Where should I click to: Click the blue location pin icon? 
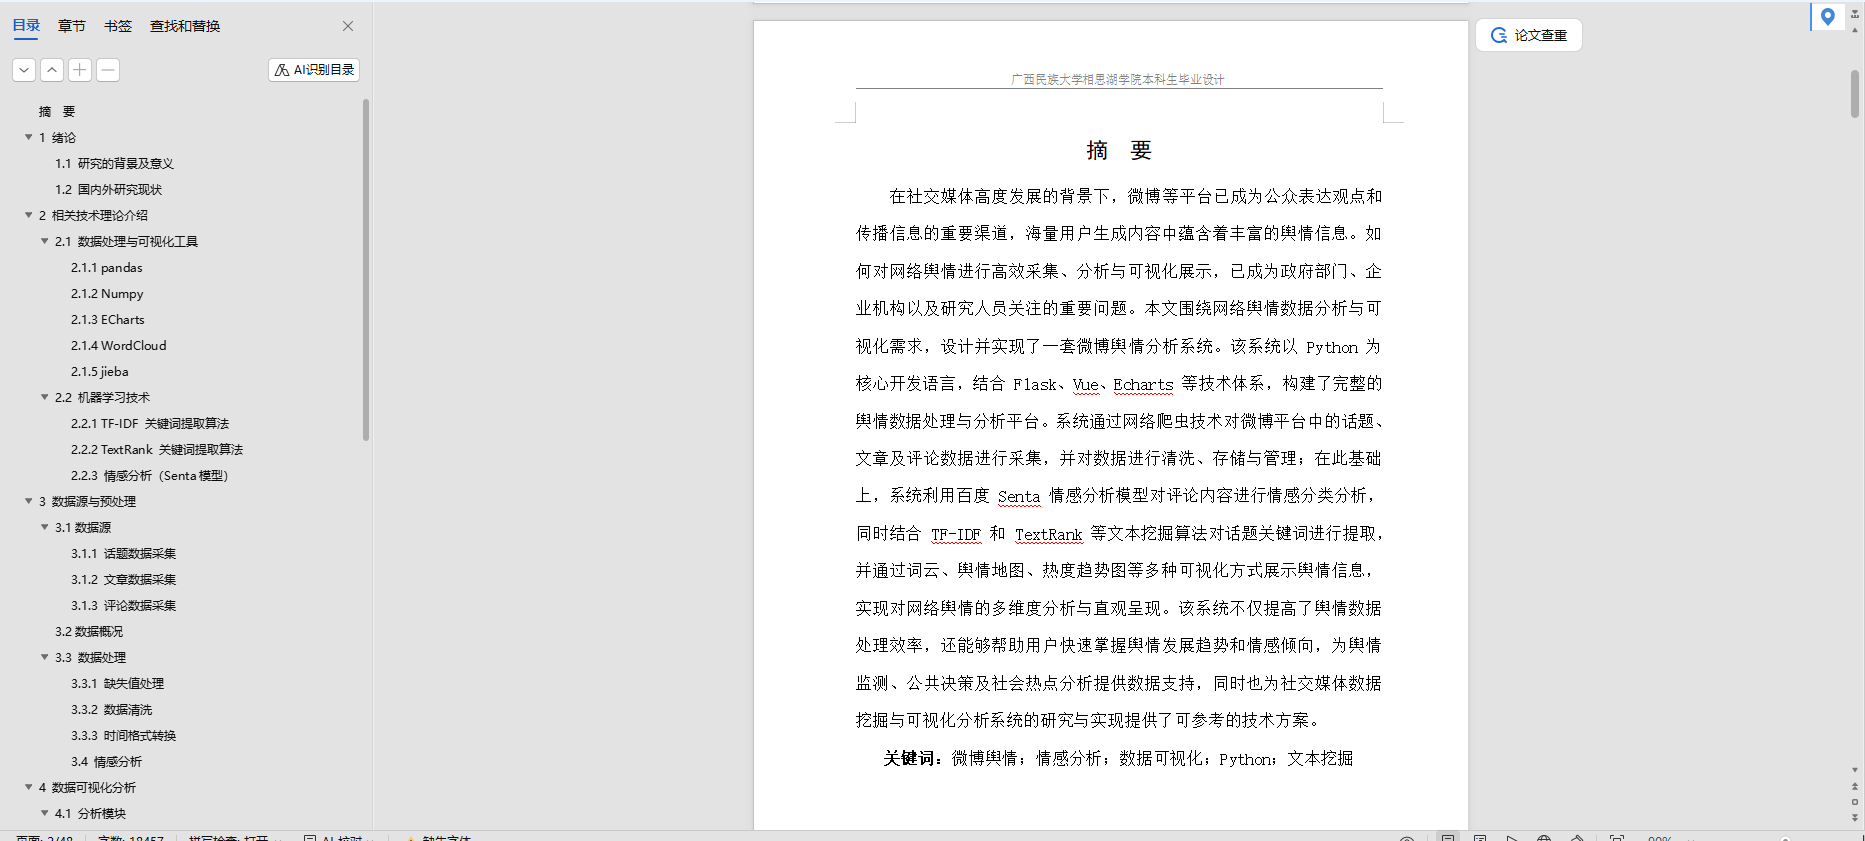pyautogui.click(x=1827, y=16)
